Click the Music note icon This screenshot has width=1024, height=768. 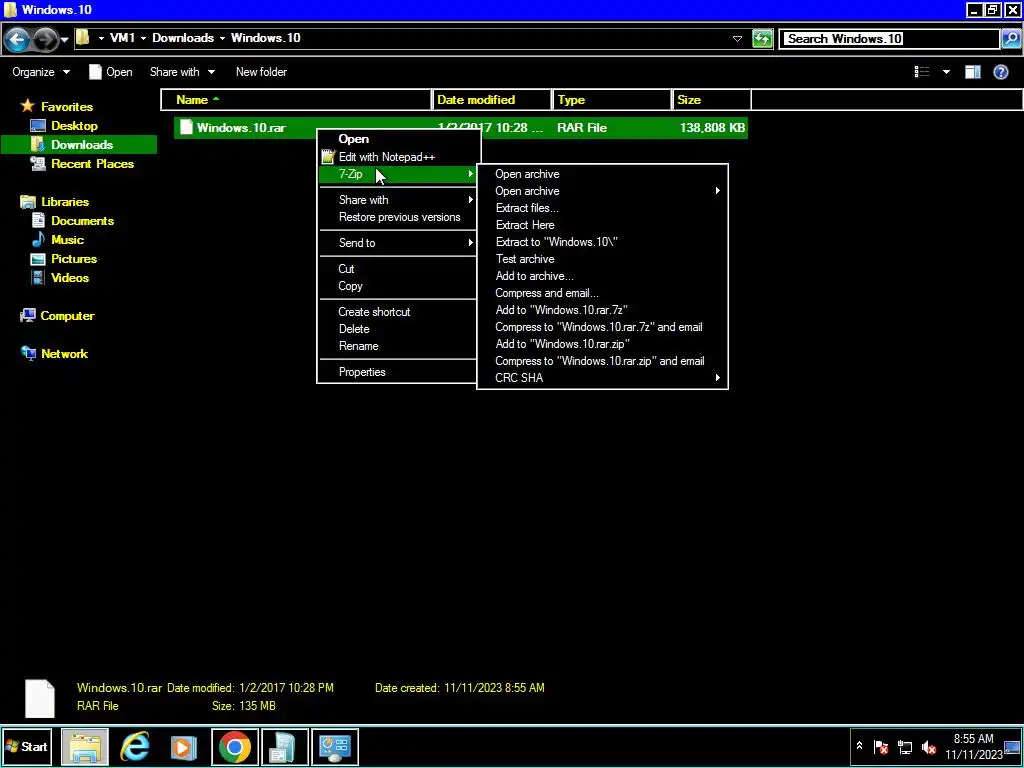coord(39,240)
